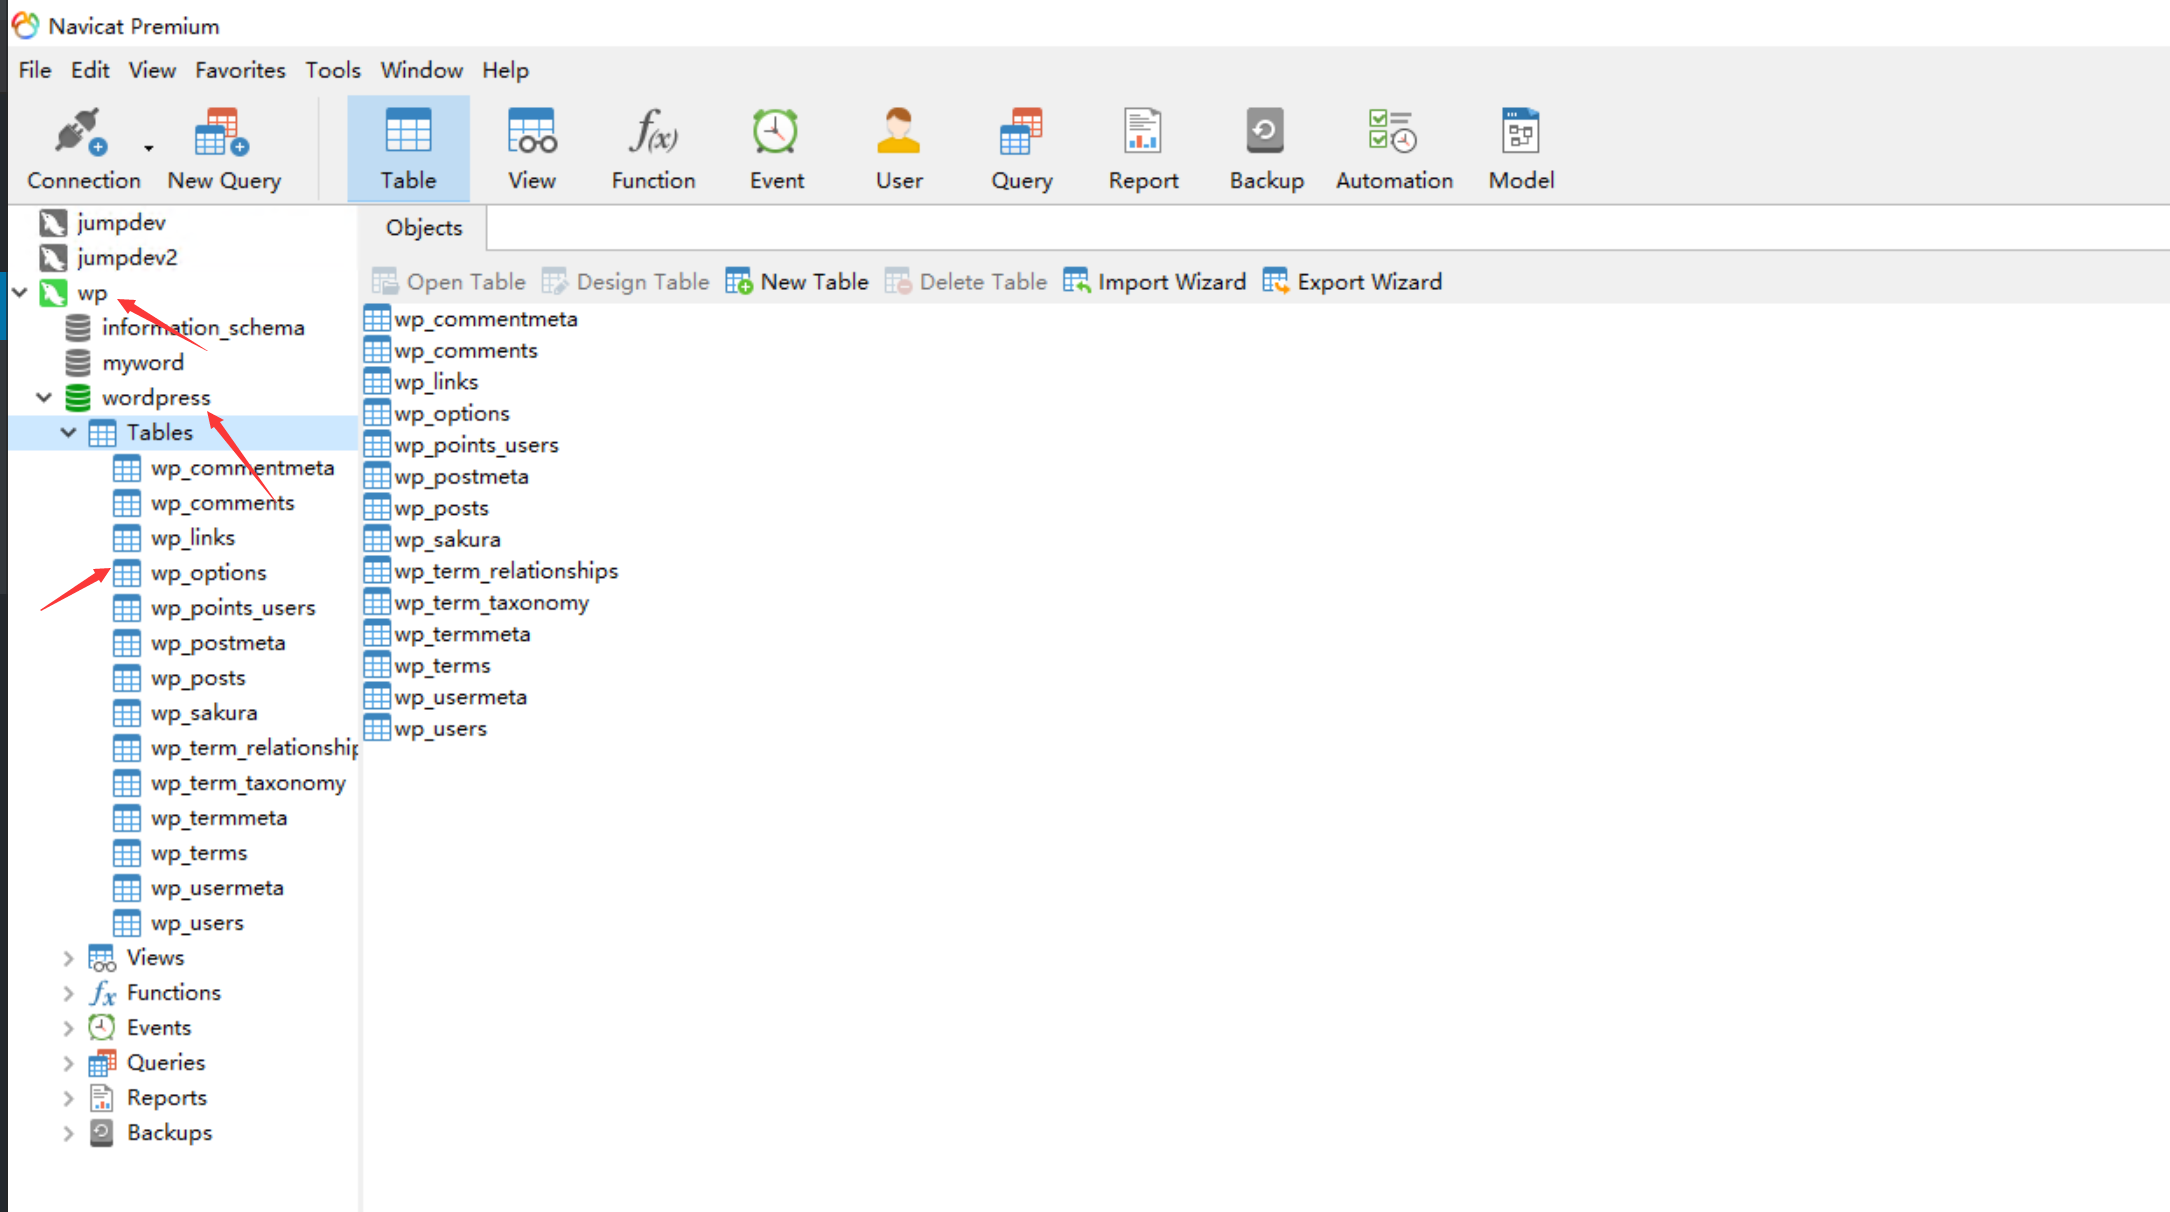This screenshot has height=1212, width=2170.
Task: Collapse the wp connection node
Action: coord(20,292)
